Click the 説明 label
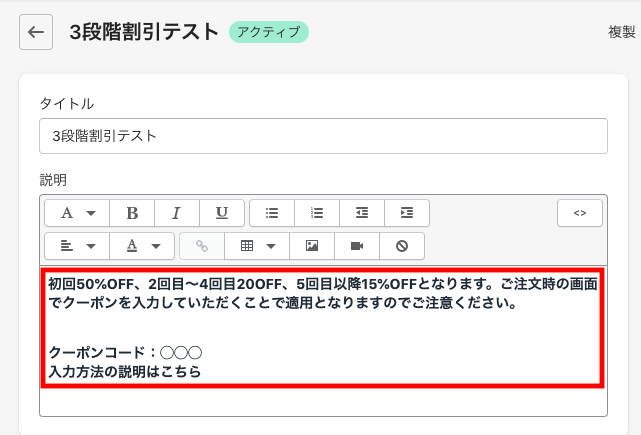 53,180
